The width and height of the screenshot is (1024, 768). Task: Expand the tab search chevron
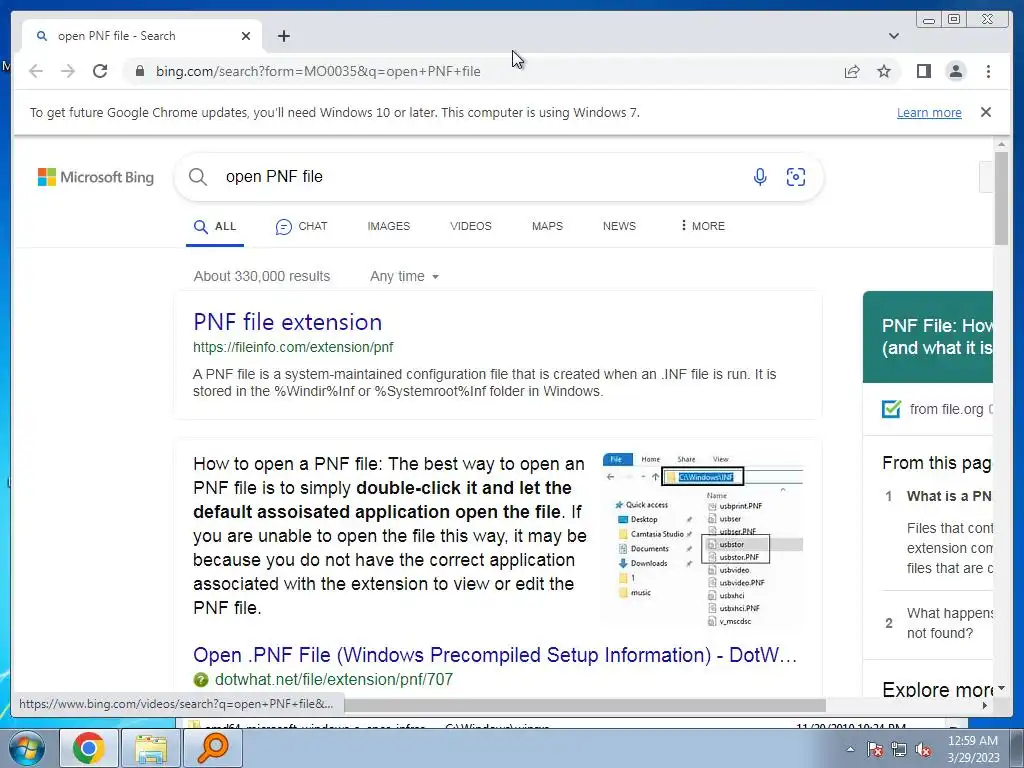[x=893, y=36]
